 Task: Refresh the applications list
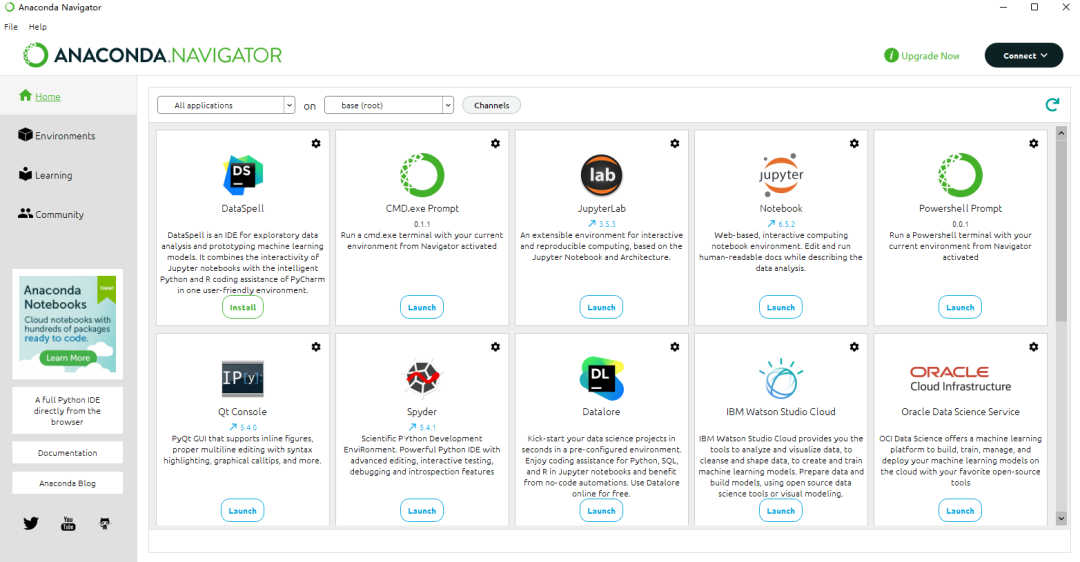click(1052, 105)
